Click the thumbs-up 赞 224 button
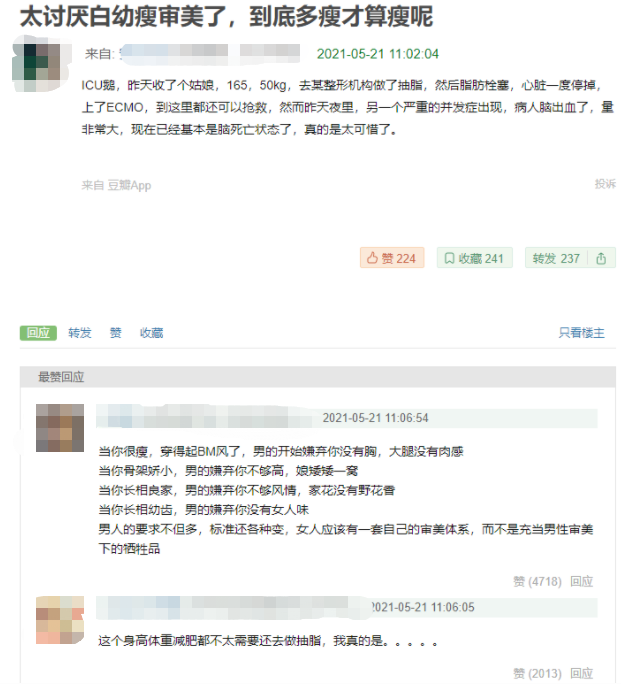 (392, 258)
